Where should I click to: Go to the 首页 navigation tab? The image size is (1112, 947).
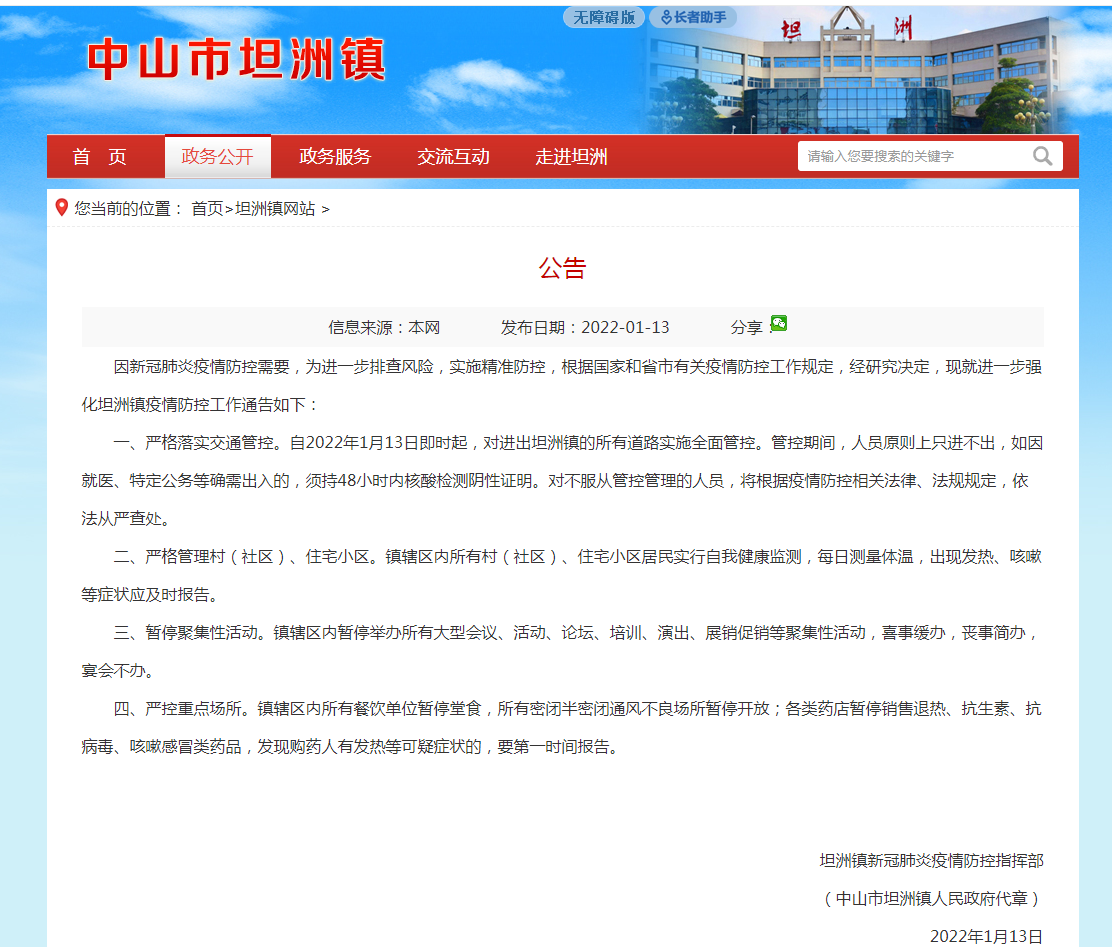(x=100, y=157)
